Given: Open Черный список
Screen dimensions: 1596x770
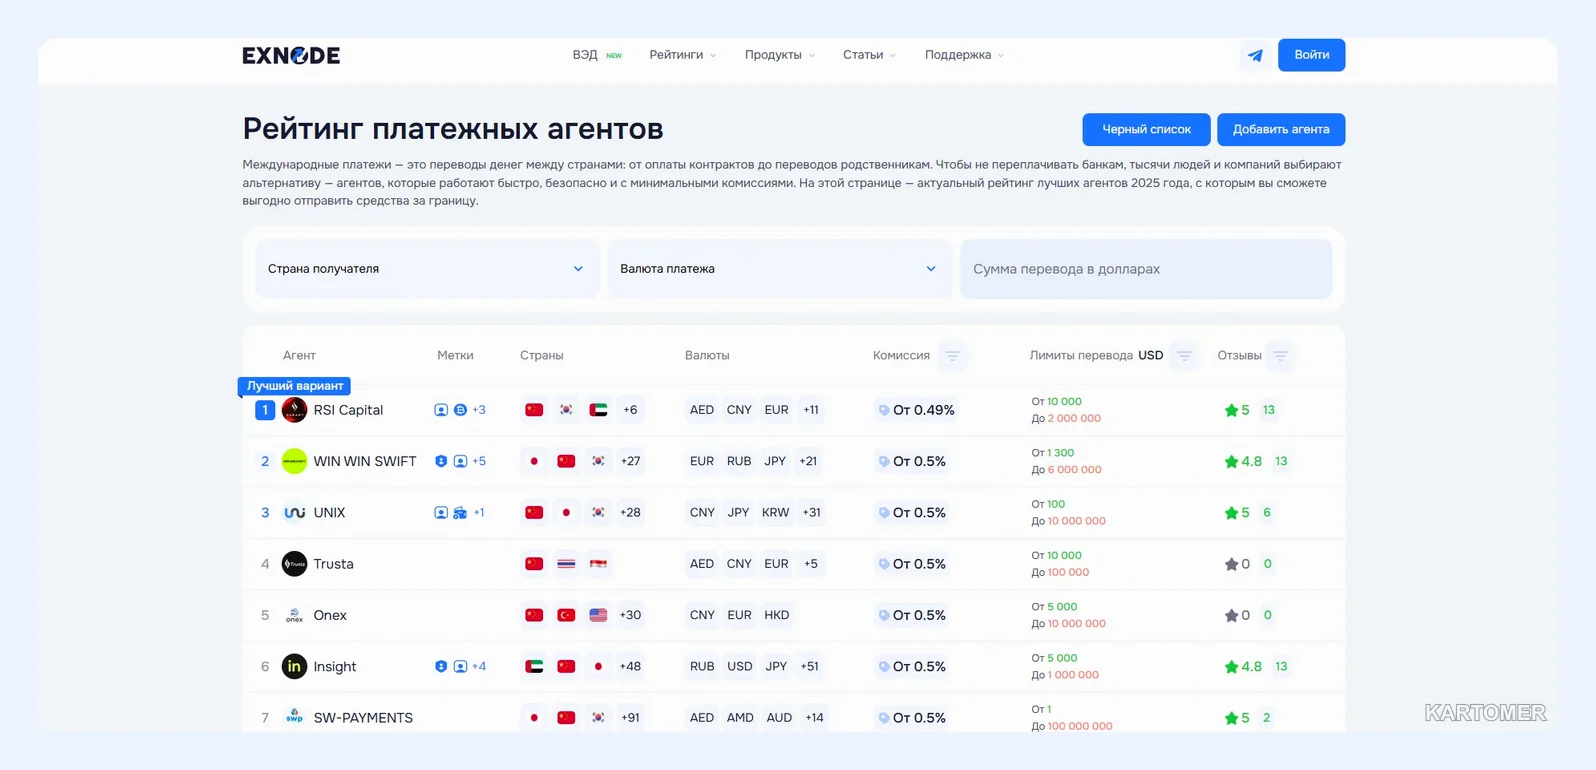Looking at the screenshot, I should coord(1146,130).
